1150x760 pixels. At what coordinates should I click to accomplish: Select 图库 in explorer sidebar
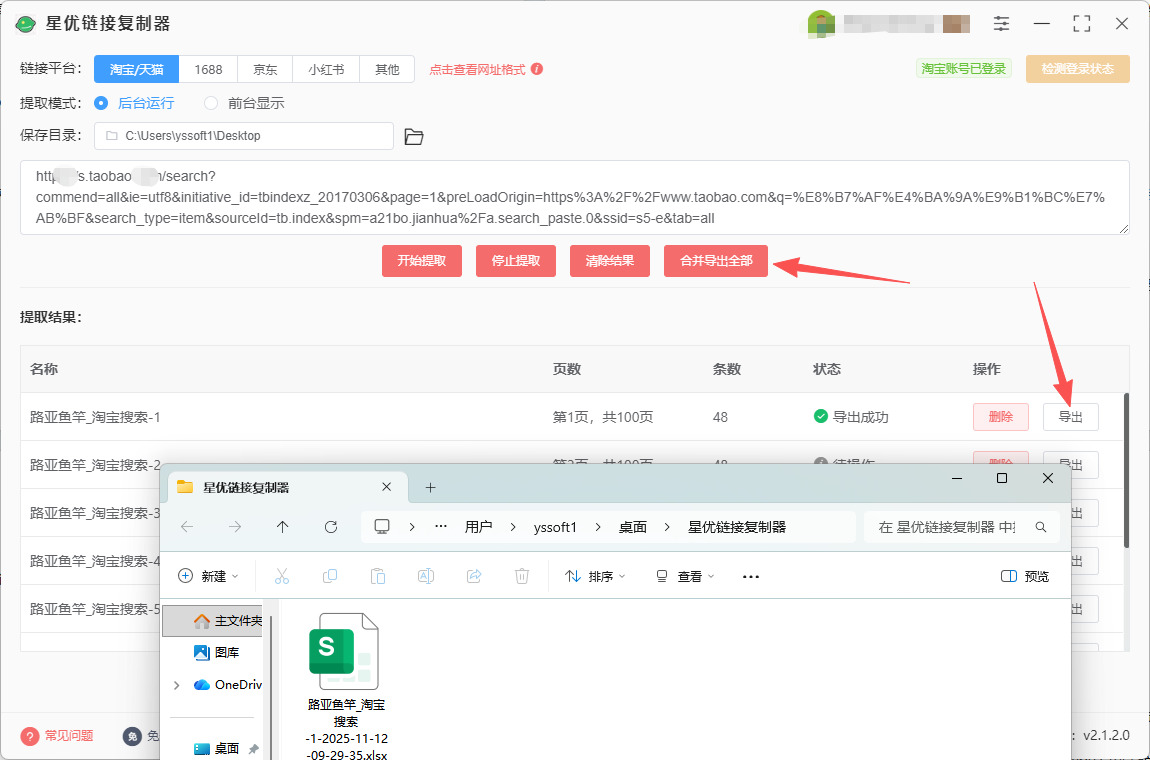tap(216, 652)
